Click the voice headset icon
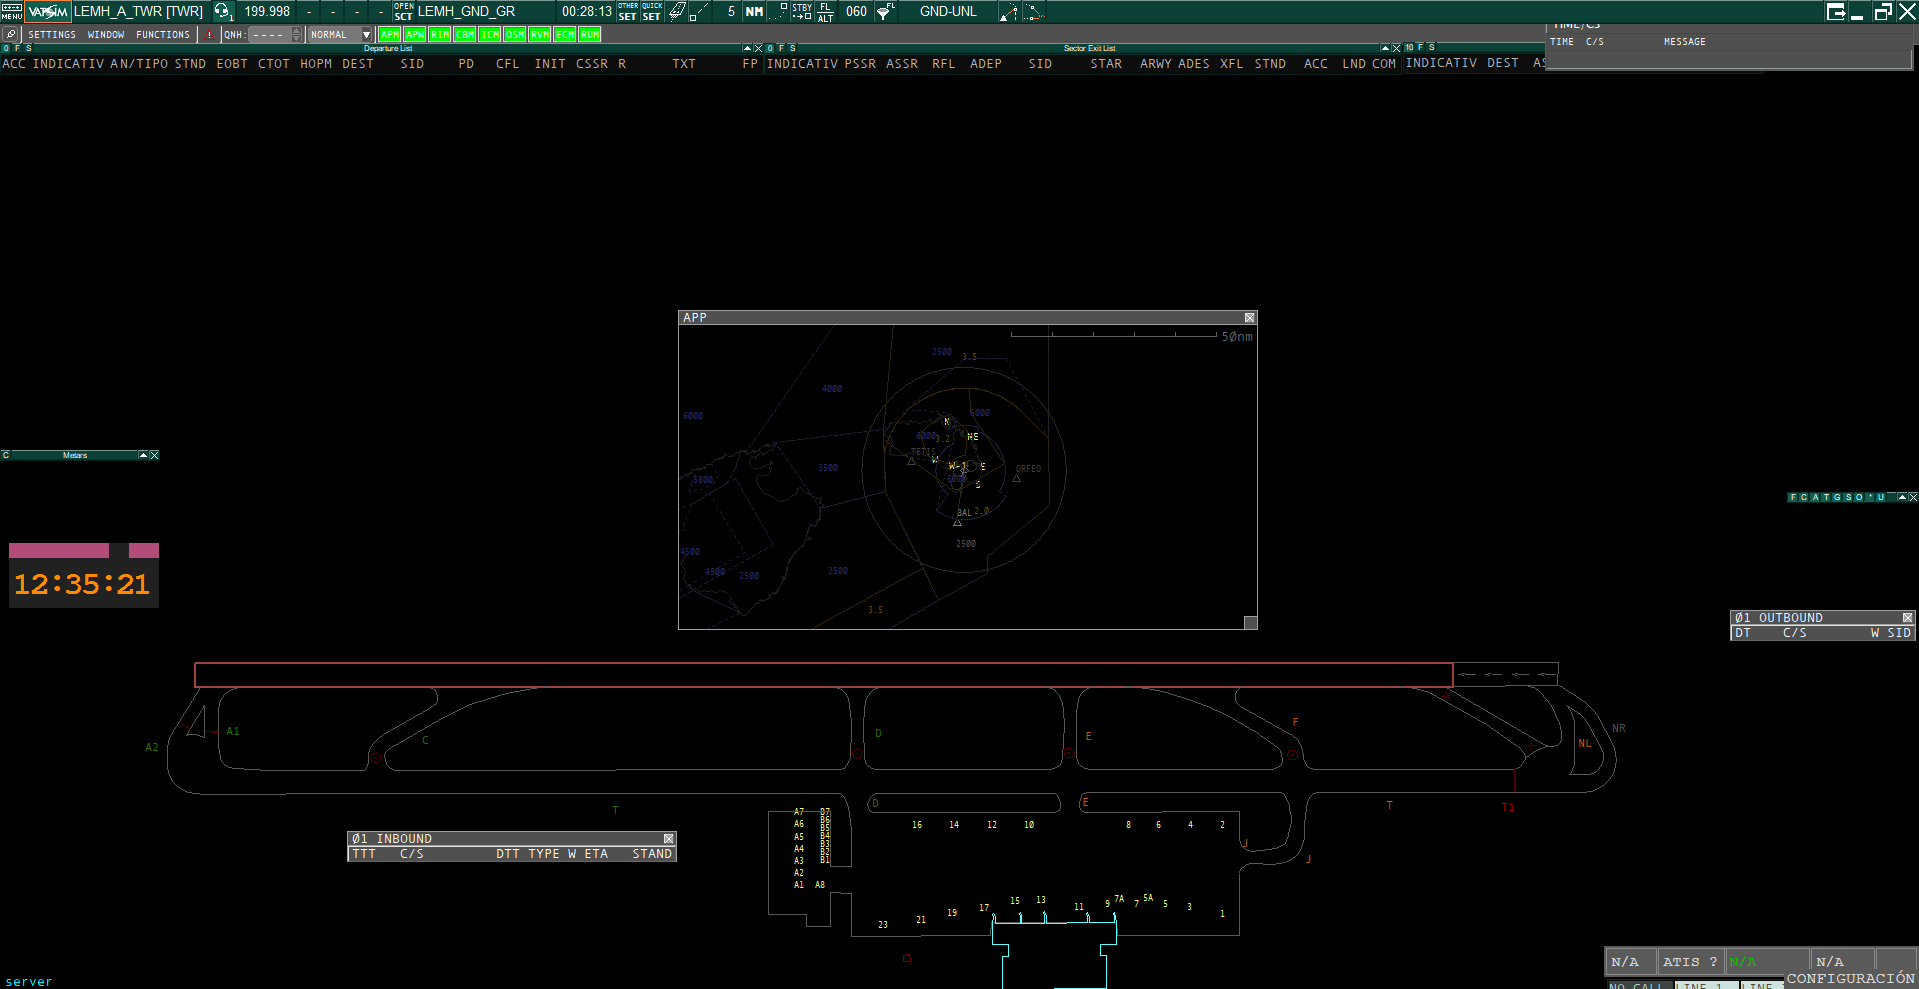1919x989 pixels. pos(222,12)
